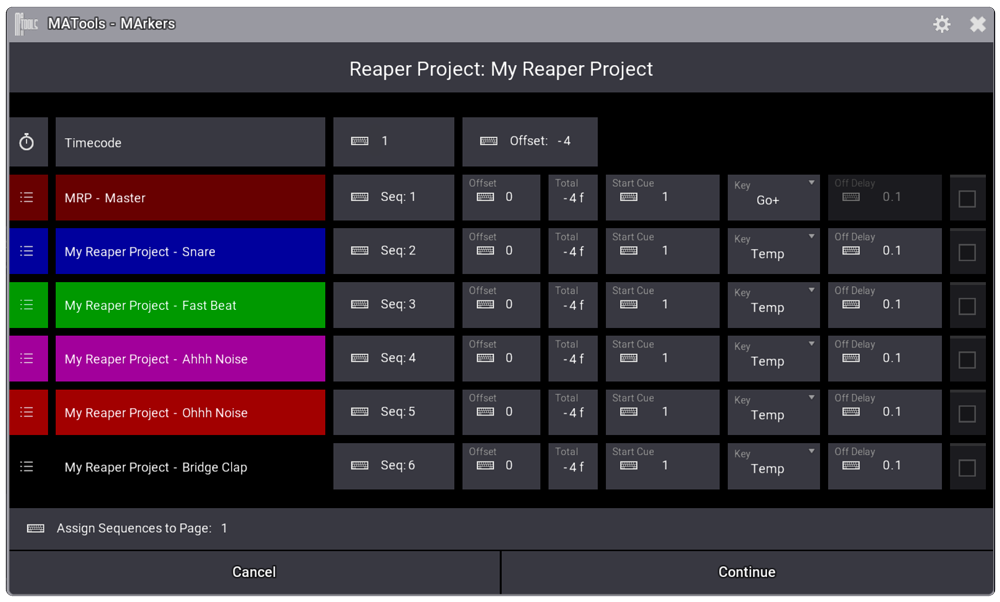
Task: Click Start Cue keyboard icon in Snare row
Action: pyautogui.click(x=628, y=251)
